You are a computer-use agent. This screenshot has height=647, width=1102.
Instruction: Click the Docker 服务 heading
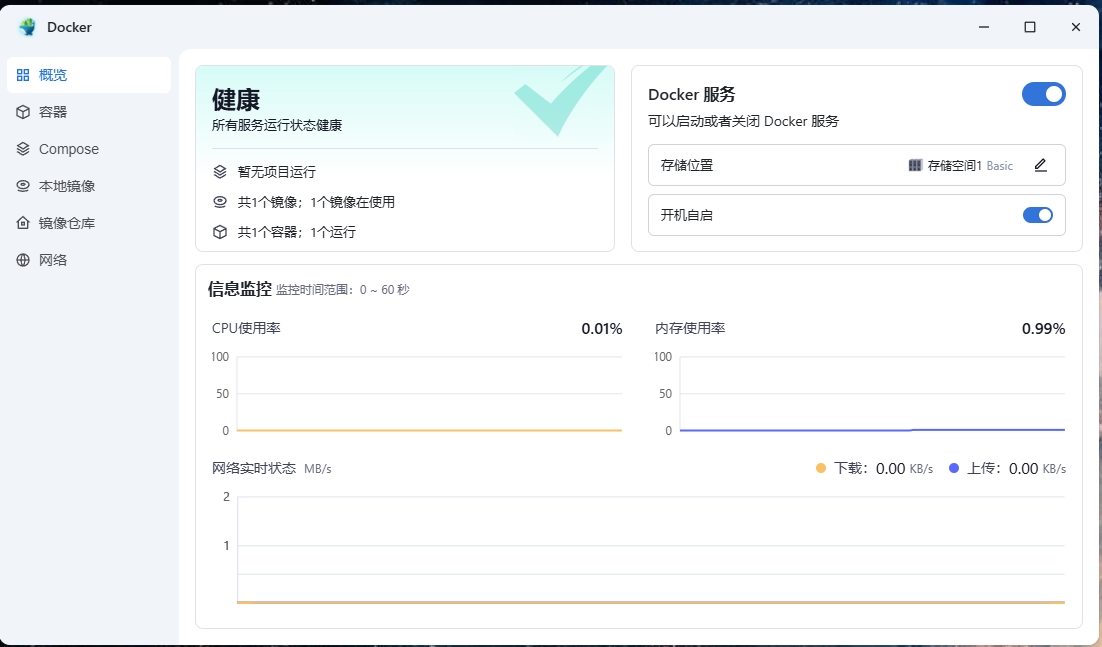coord(692,94)
